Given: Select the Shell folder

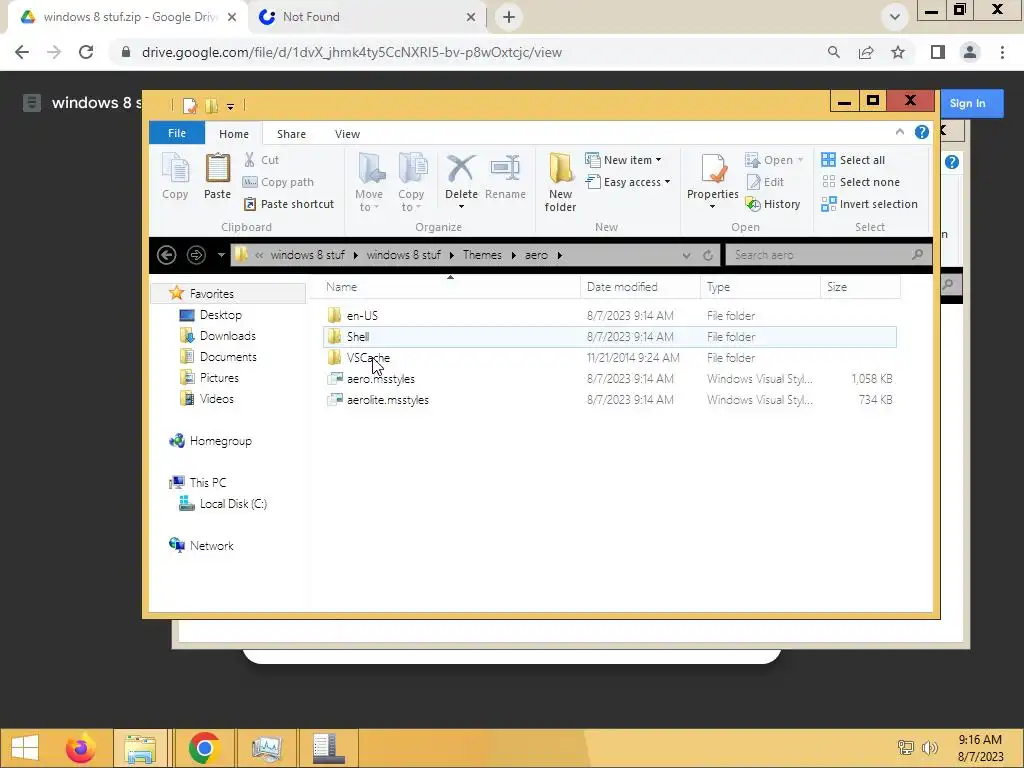Looking at the screenshot, I should click(609, 336).
